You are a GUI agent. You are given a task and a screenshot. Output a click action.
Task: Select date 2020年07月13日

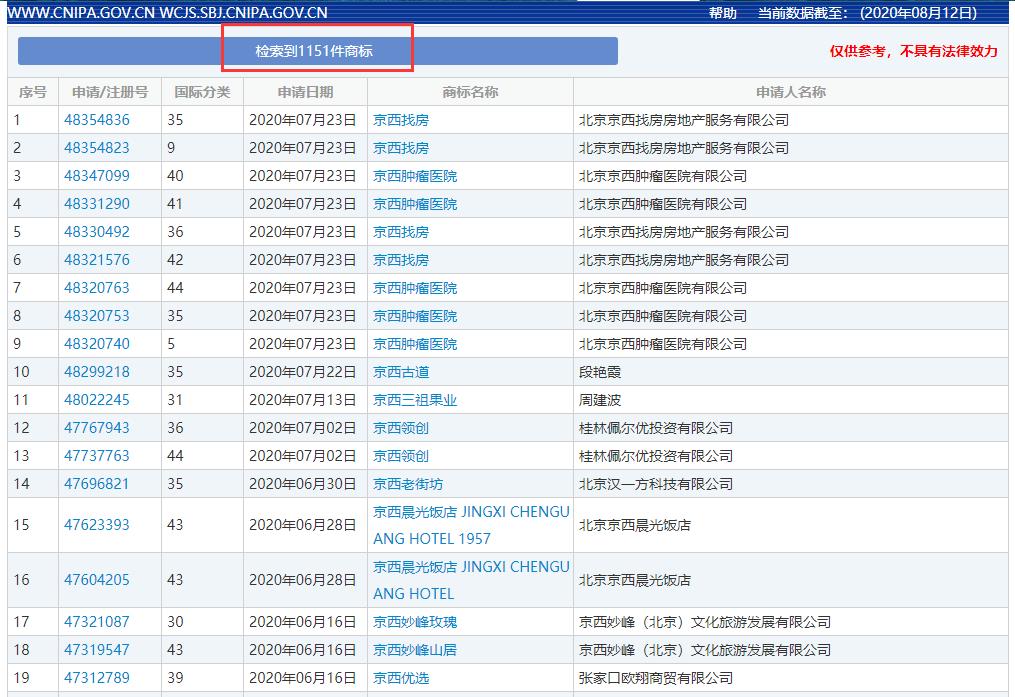[302, 400]
